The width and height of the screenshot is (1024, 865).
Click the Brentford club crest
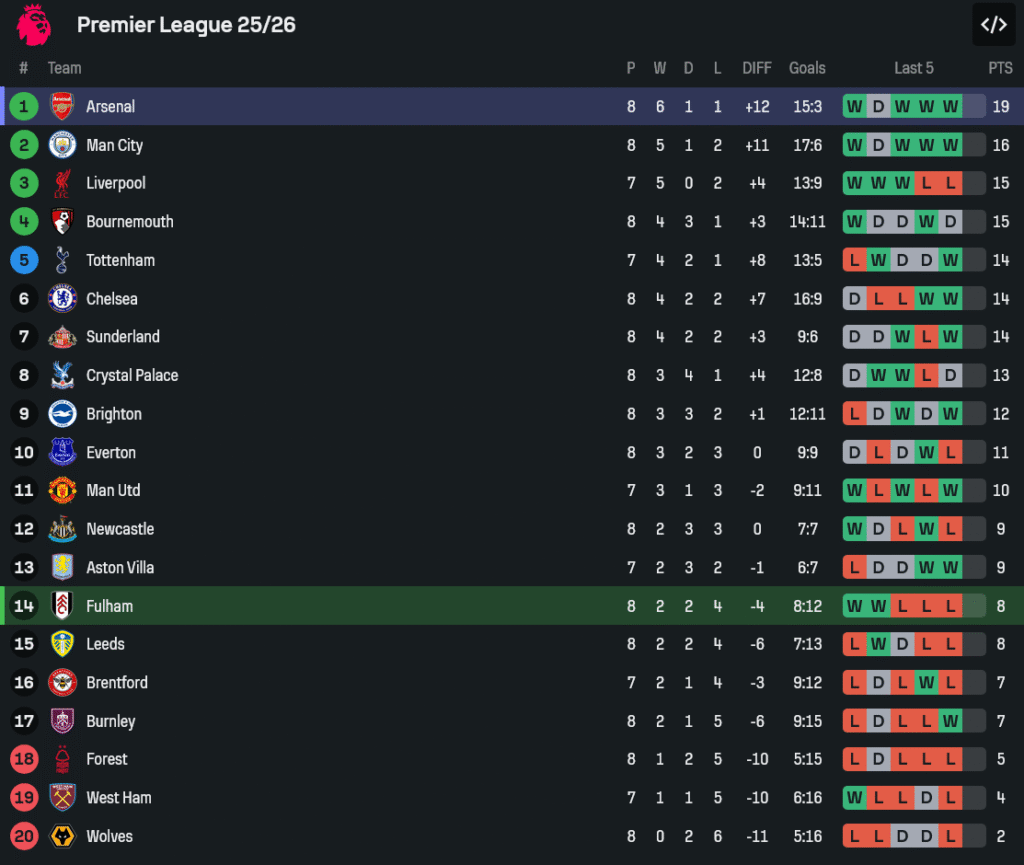[62, 682]
